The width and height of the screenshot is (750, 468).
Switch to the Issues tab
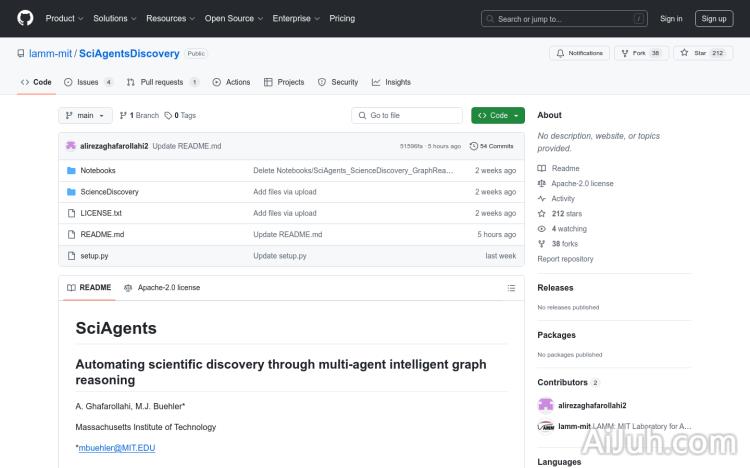[88, 82]
